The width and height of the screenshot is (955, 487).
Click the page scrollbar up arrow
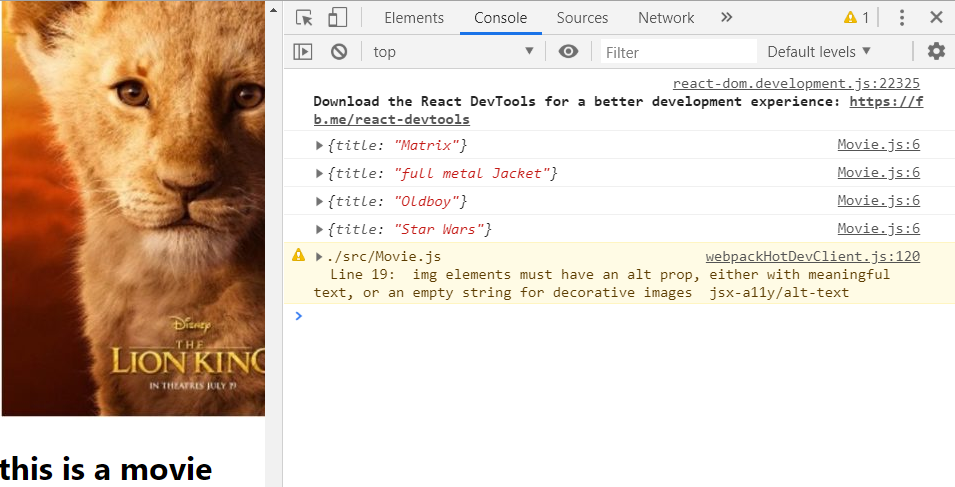coord(273,10)
